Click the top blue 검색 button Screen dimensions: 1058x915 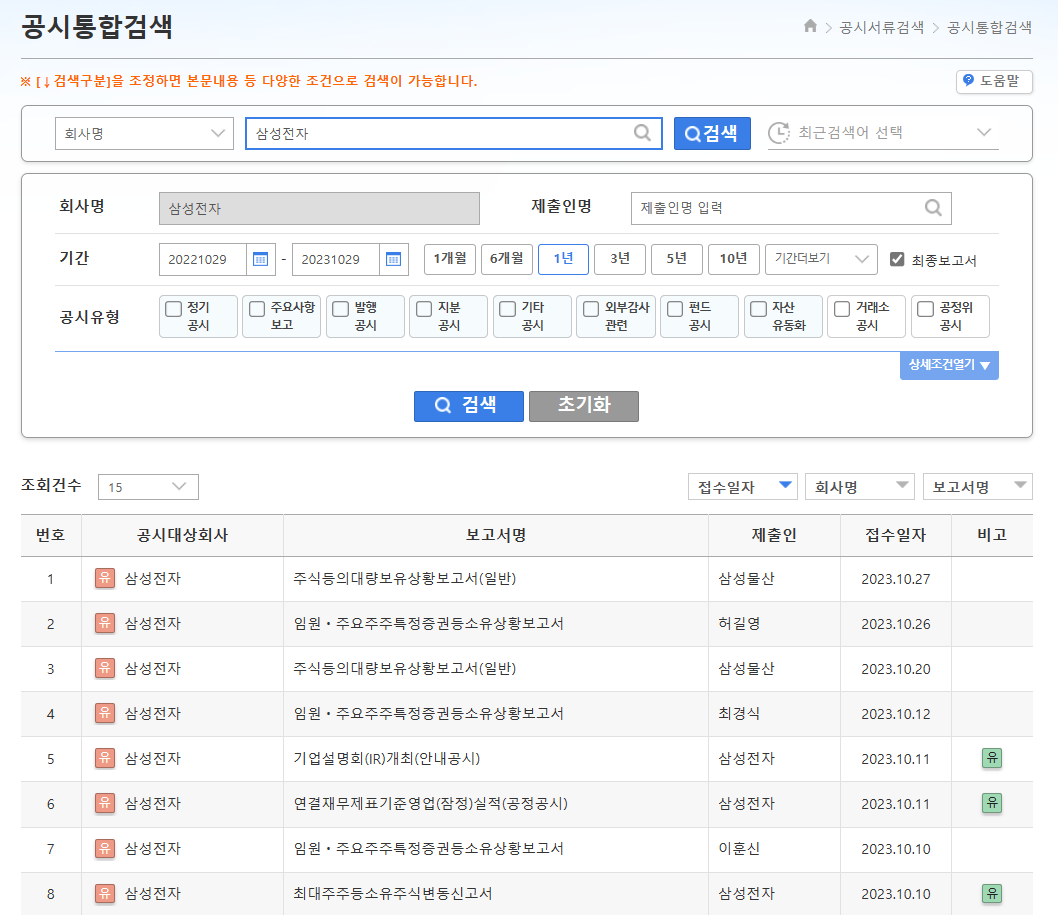(x=712, y=133)
